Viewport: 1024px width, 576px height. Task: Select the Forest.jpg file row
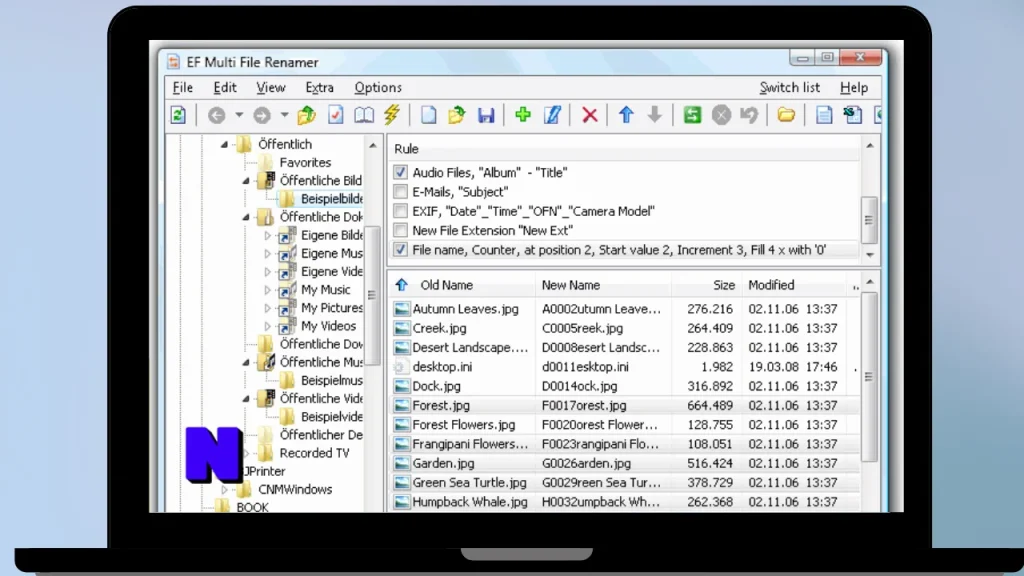(625, 406)
